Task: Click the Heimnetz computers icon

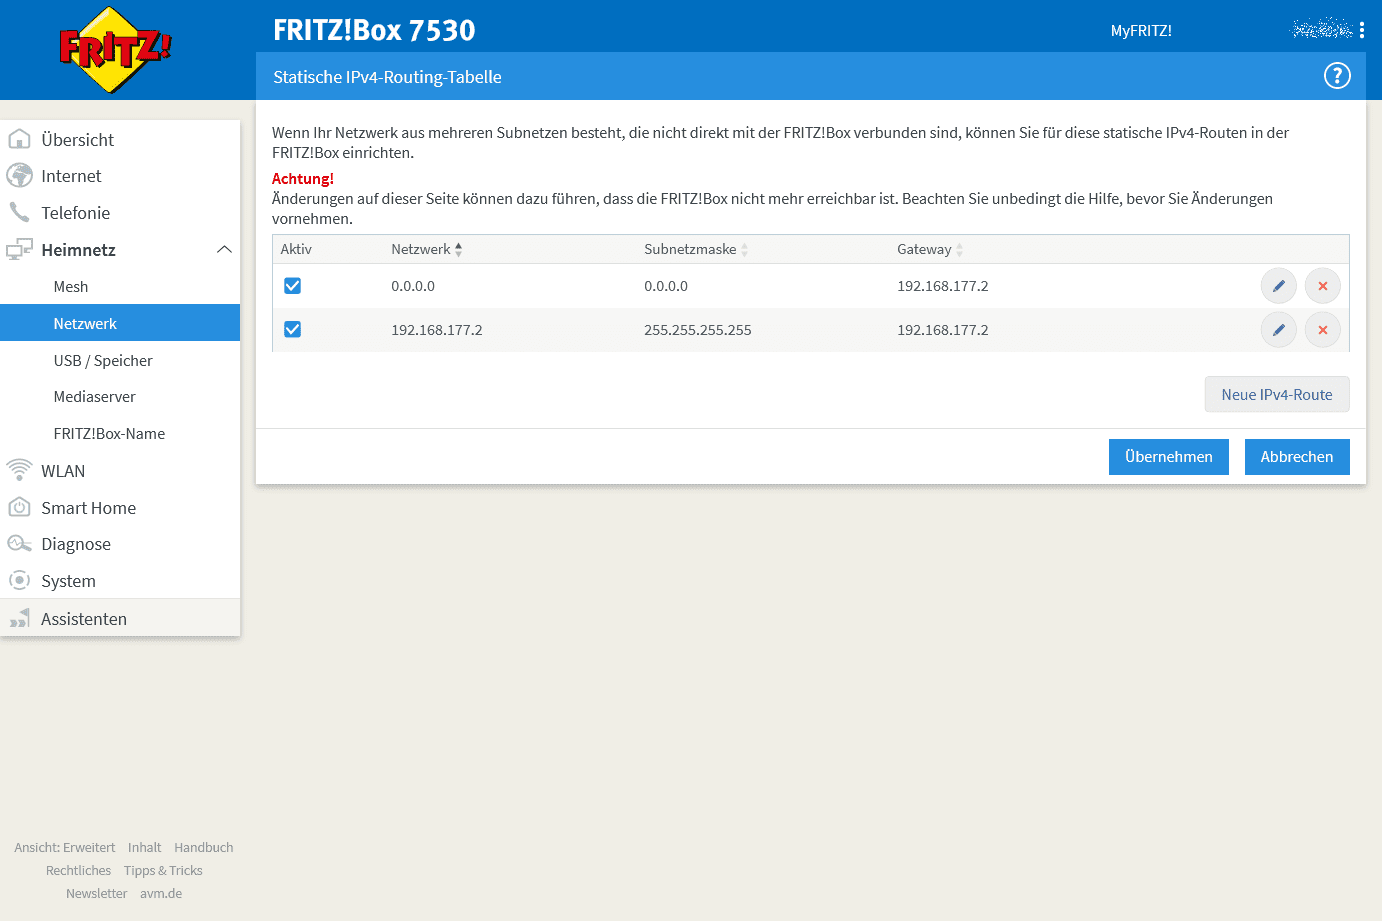Action: pyautogui.click(x=19, y=249)
